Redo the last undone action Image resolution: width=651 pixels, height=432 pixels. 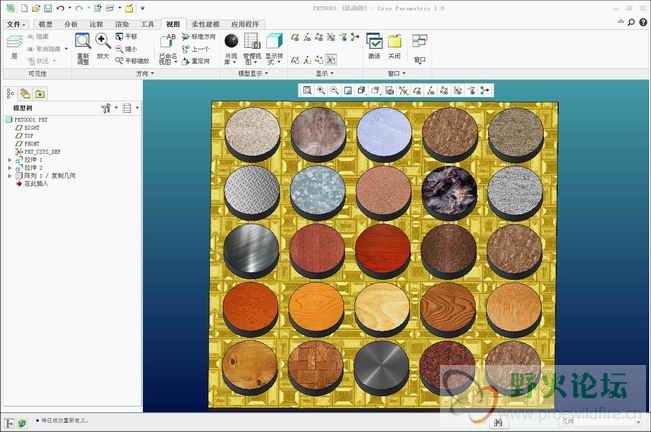79,8
